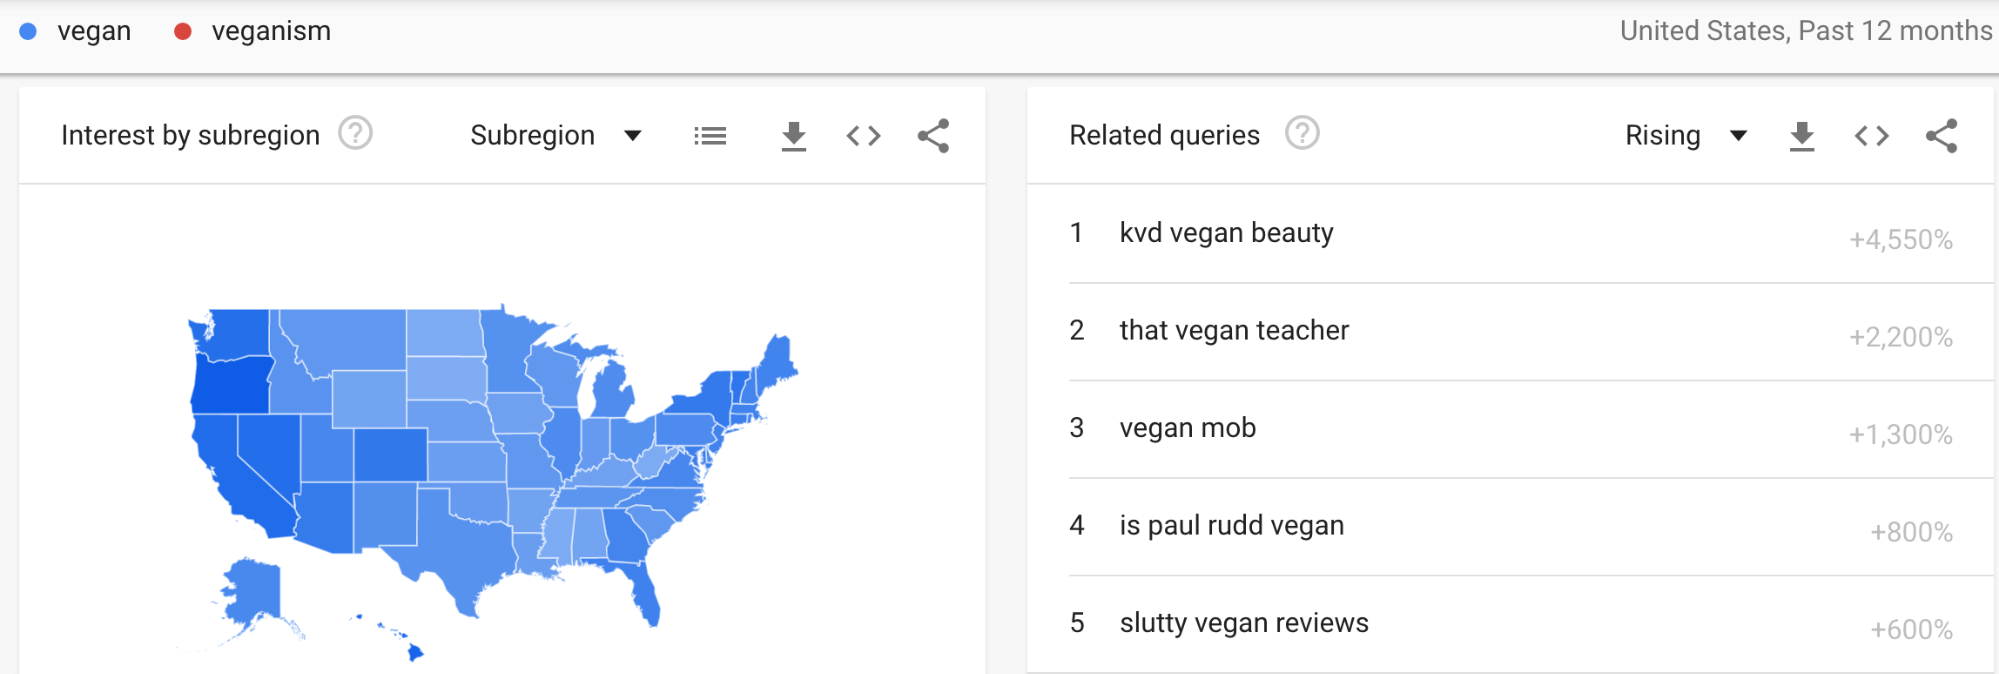Open embed code for subregion map

point(863,136)
